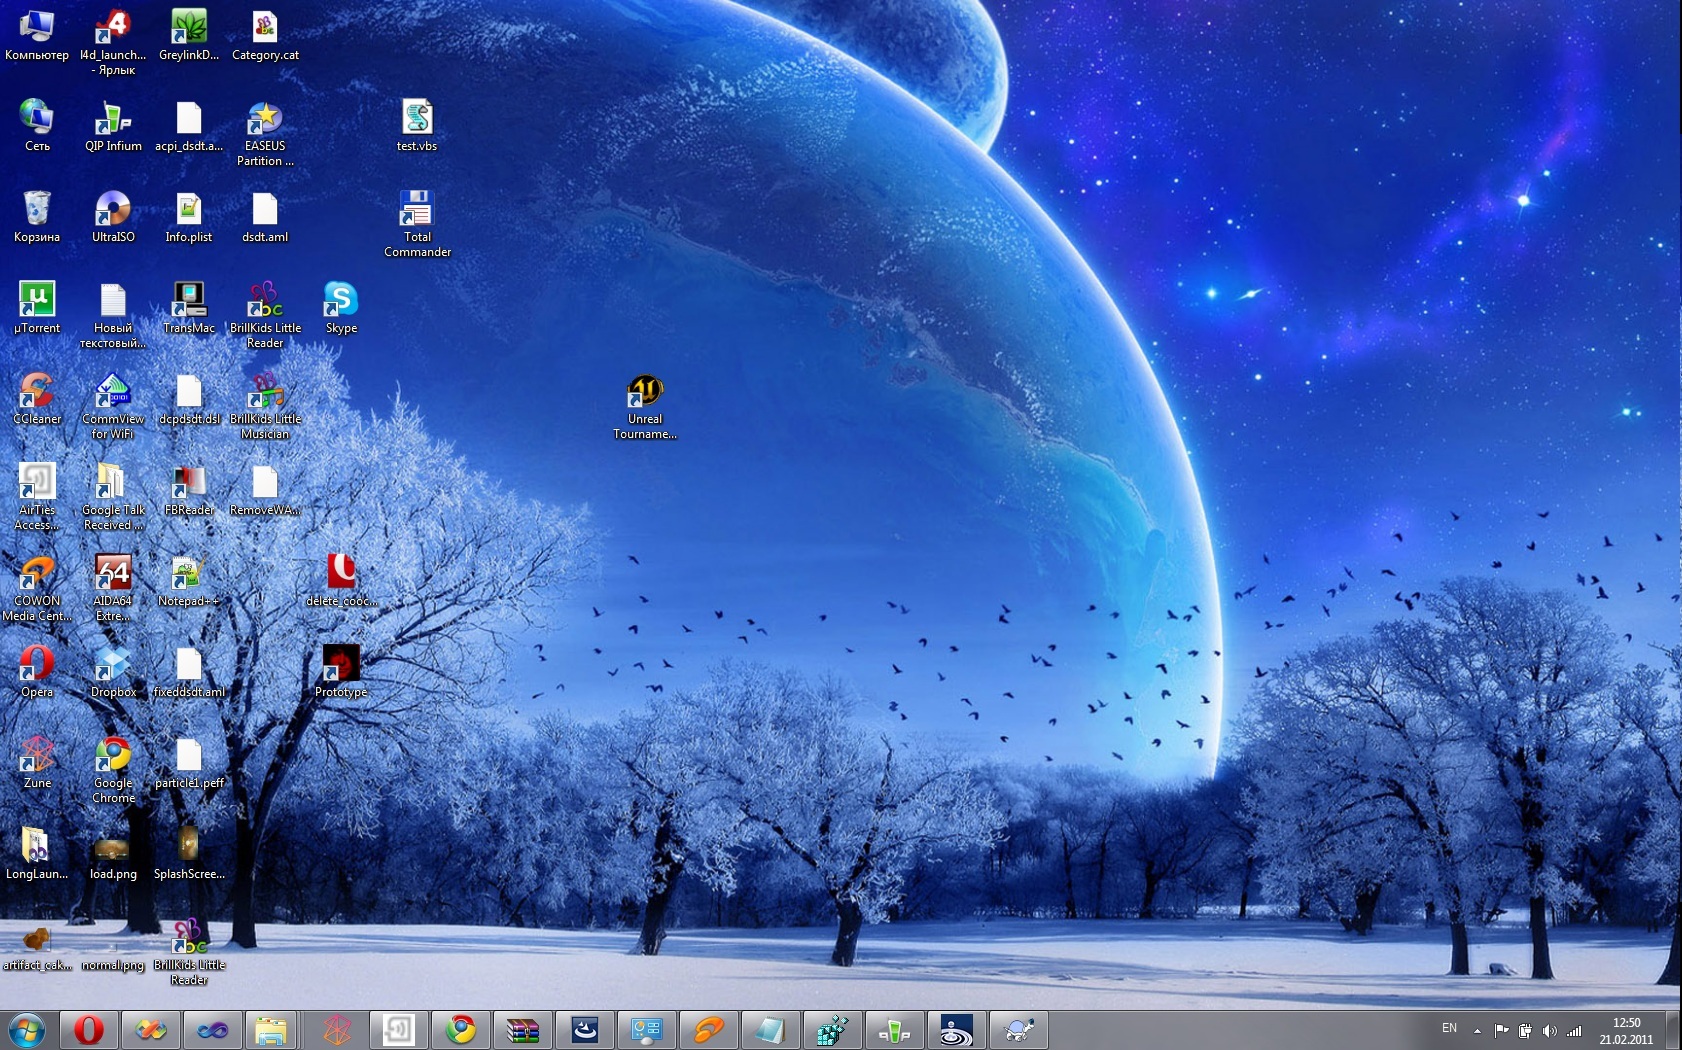
Task: Launch Opera from the taskbar
Action: coord(89,1029)
